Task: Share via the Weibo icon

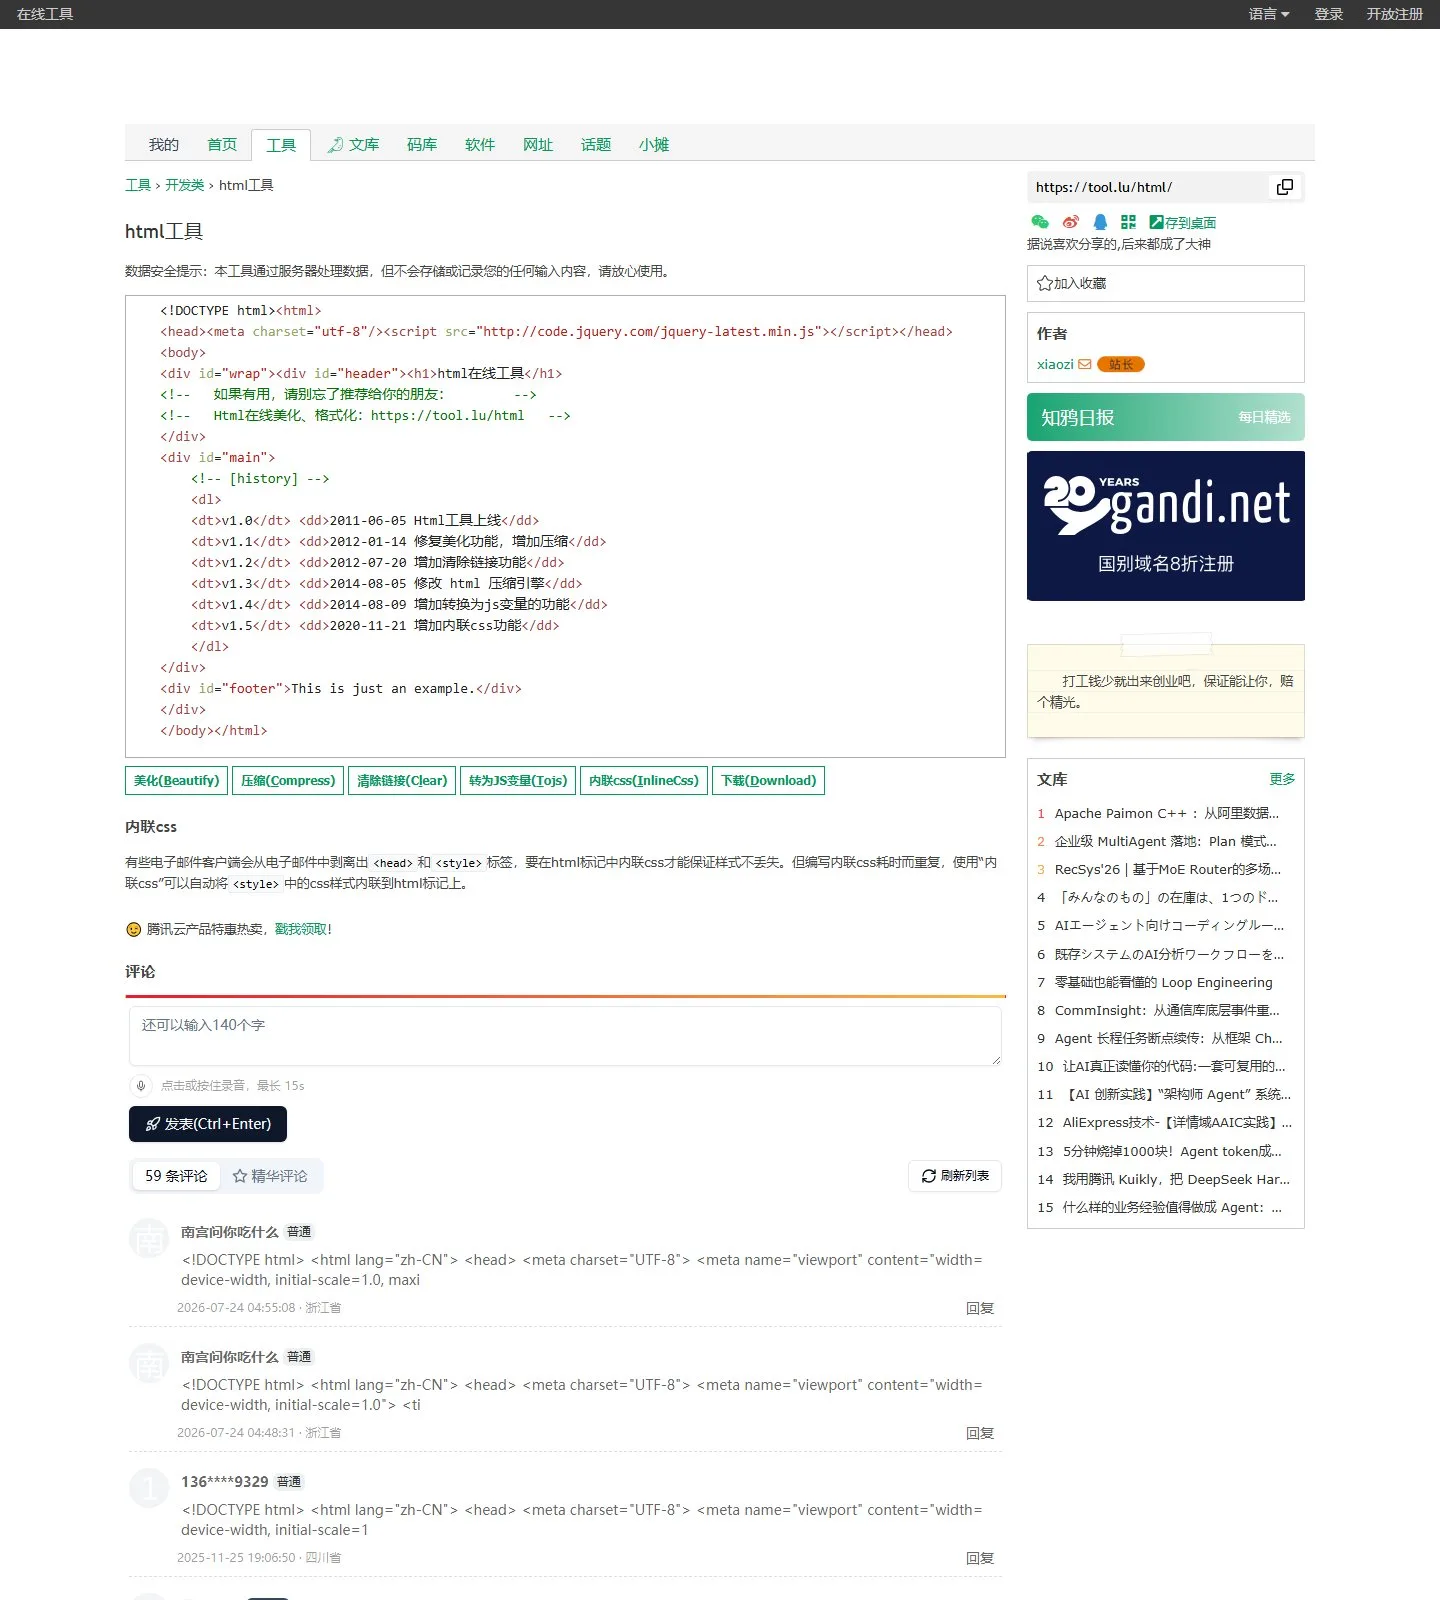Action: (1071, 222)
